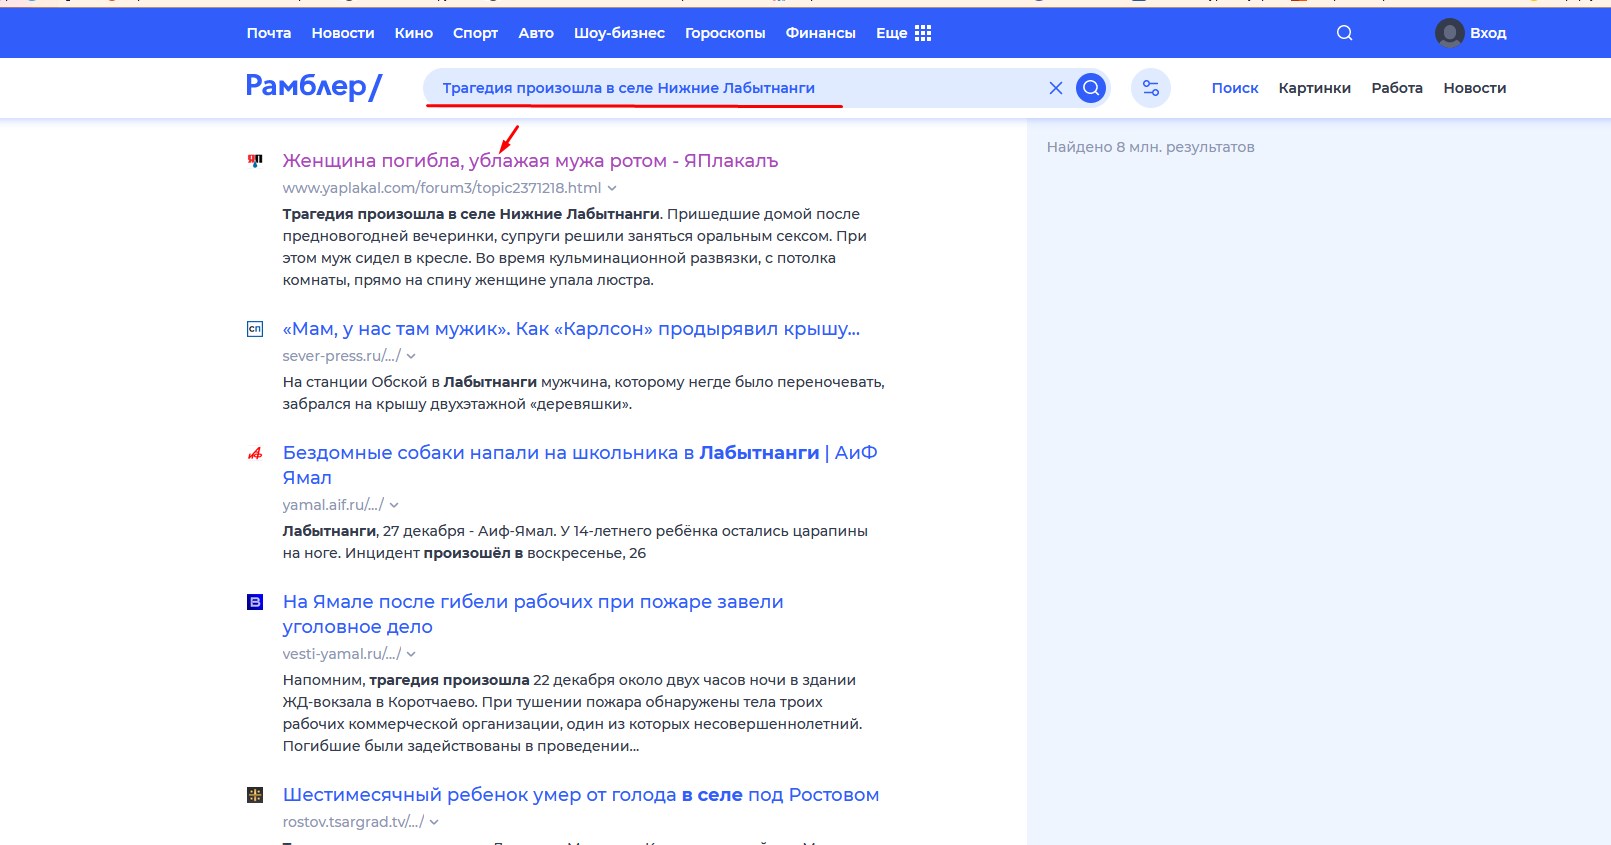Click the sever-press favicon next to Карлсон result
Image resolution: width=1611 pixels, height=845 pixels.
[x=255, y=329]
